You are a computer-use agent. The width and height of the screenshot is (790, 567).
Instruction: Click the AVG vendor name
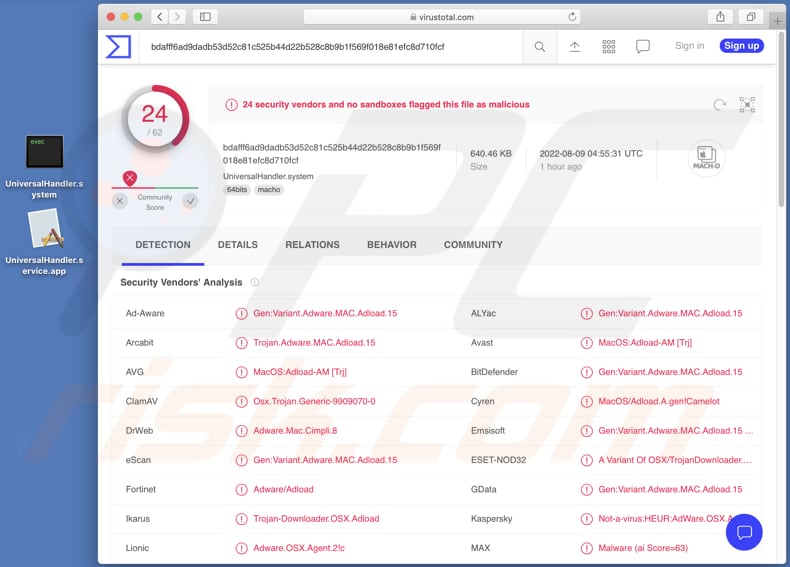click(135, 372)
